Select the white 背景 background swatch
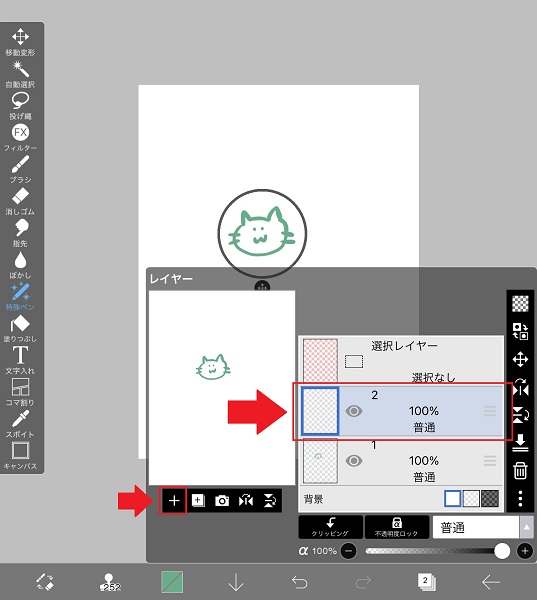537x600 pixels. [x=452, y=499]
